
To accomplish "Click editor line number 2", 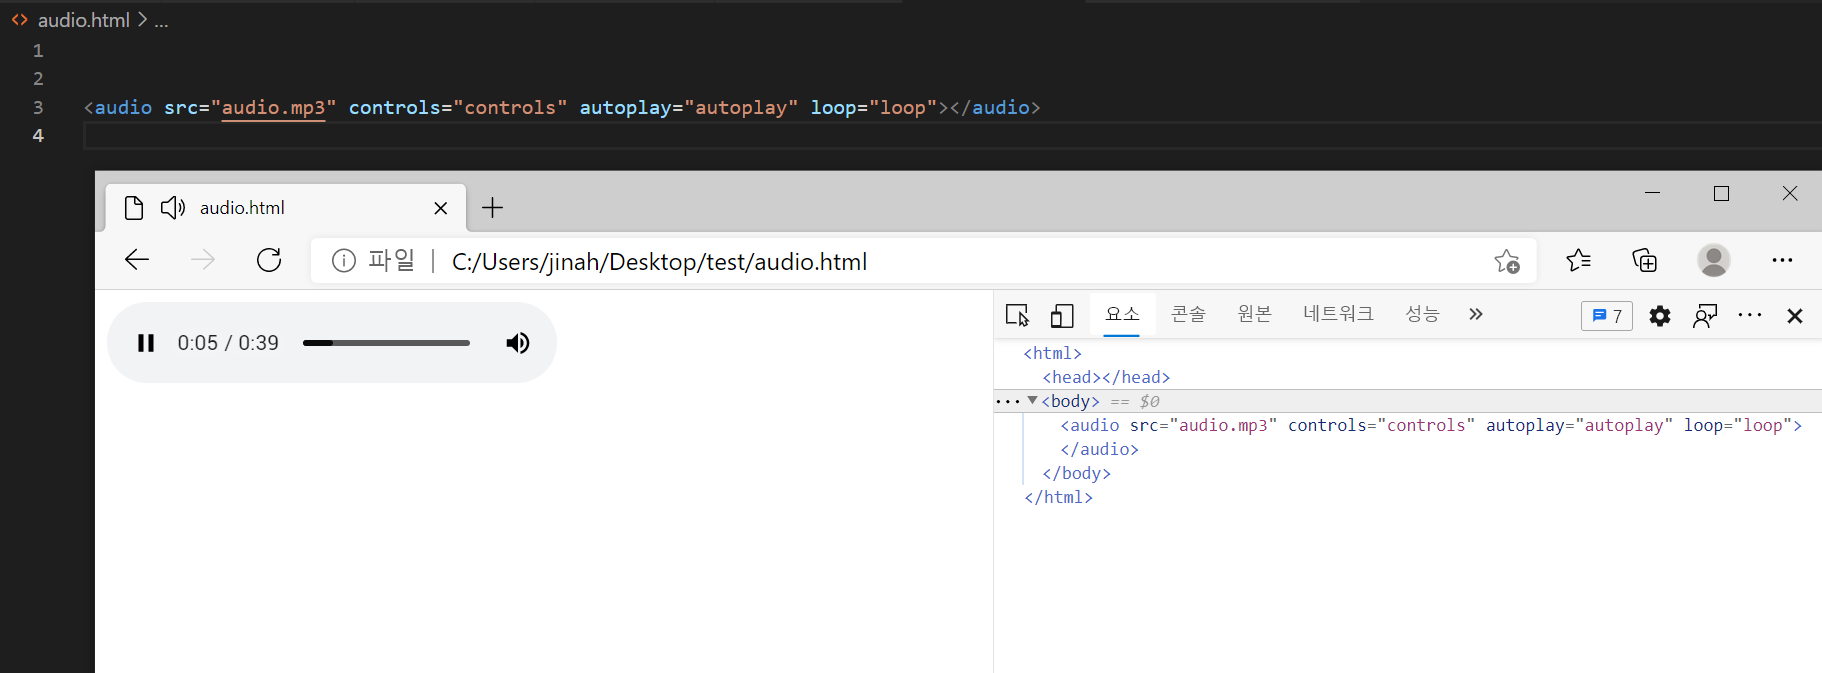I will click(38, 78).
